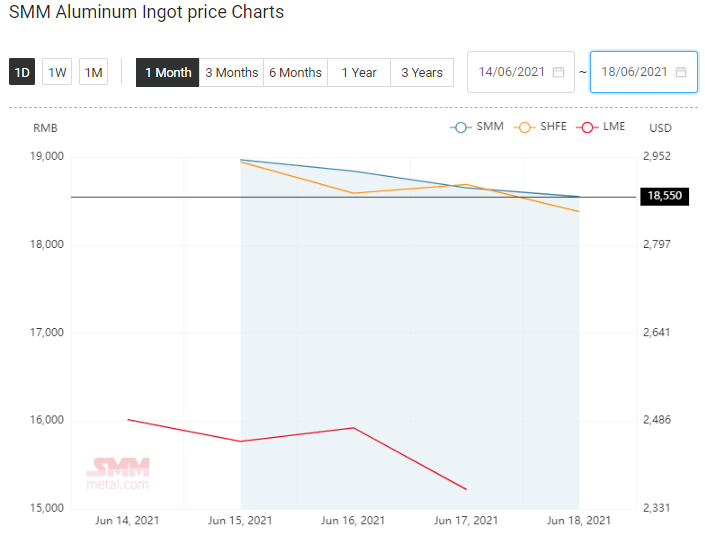
Task: Click the 18,550 price marker label
Action: coord(665,196)
